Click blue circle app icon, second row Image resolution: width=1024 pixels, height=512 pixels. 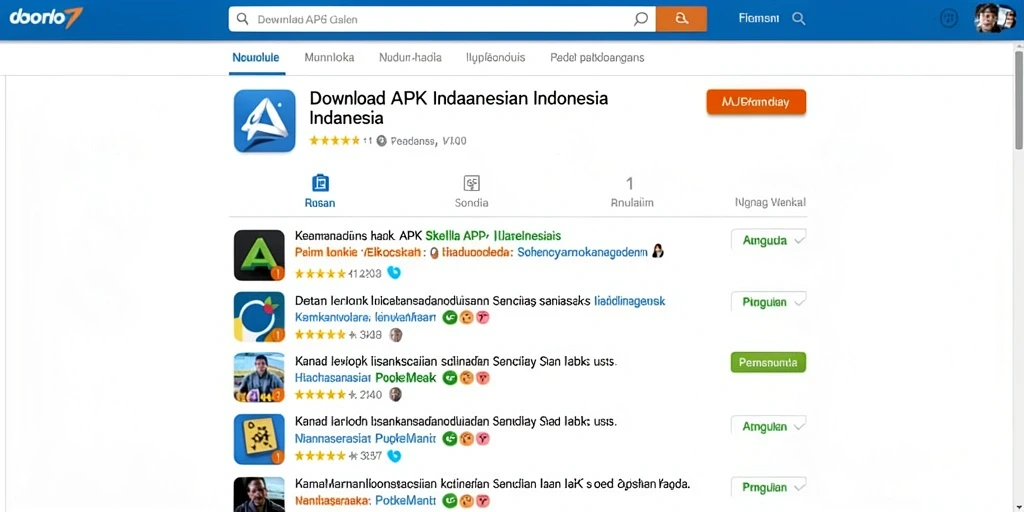click(259, 317)
